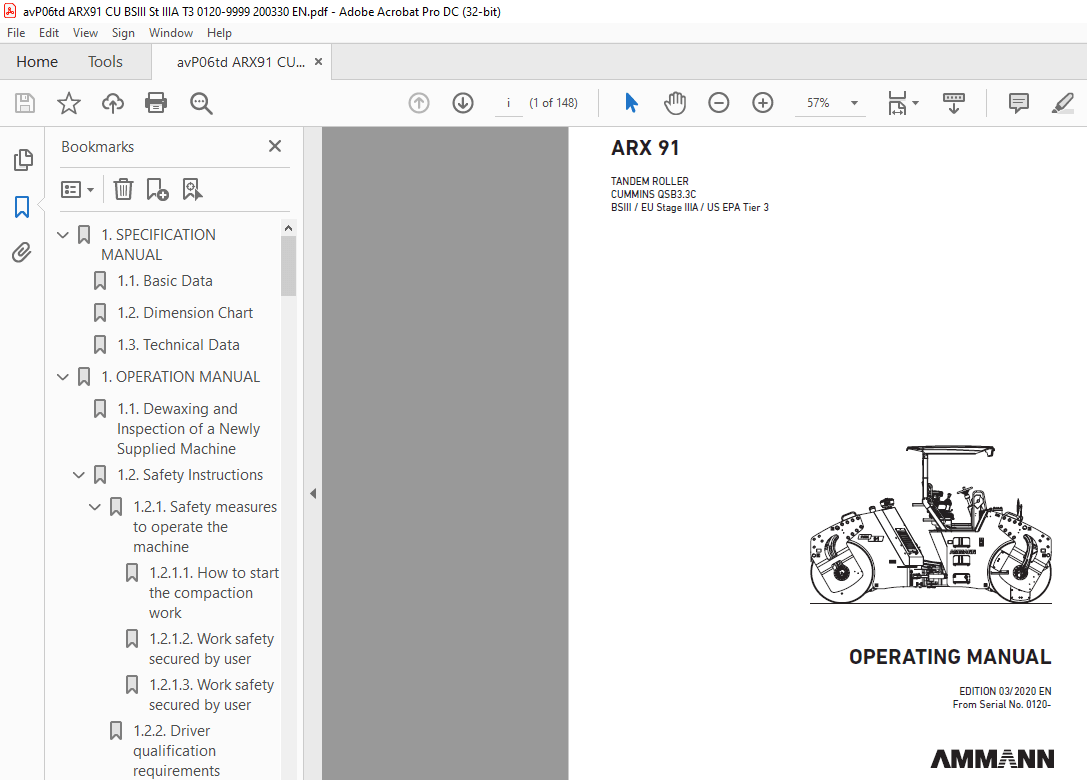Open the zoom percentage dropdown

click(852, 102)
